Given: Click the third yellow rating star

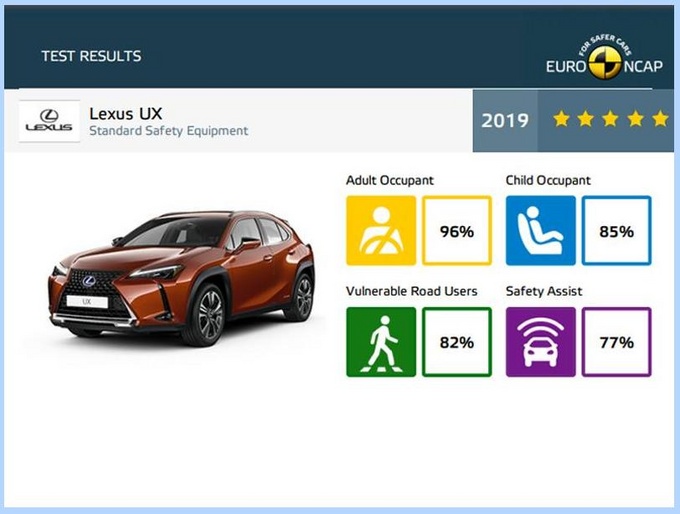Looking at the screenshot, I should pyautogui.click(x=611, y=118).
